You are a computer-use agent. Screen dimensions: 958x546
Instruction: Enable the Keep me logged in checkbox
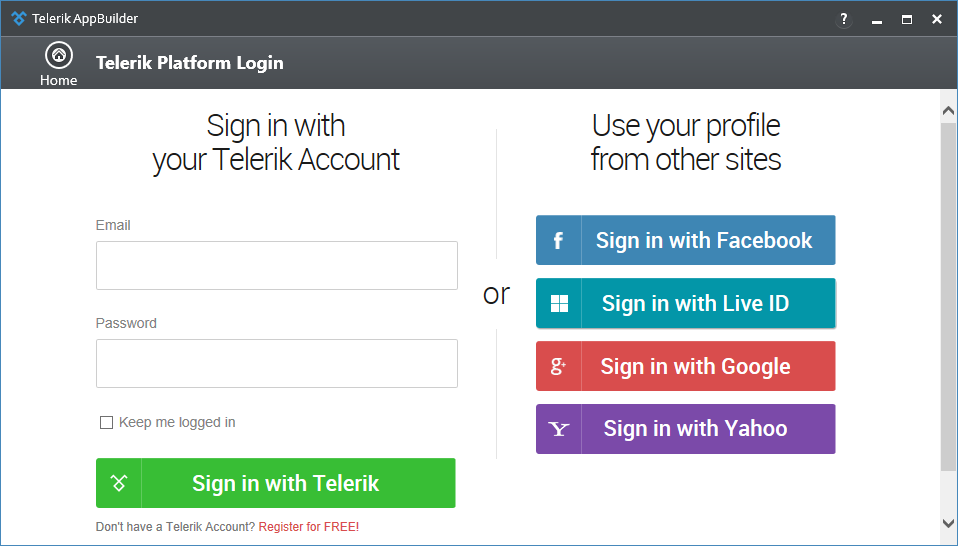107,423
